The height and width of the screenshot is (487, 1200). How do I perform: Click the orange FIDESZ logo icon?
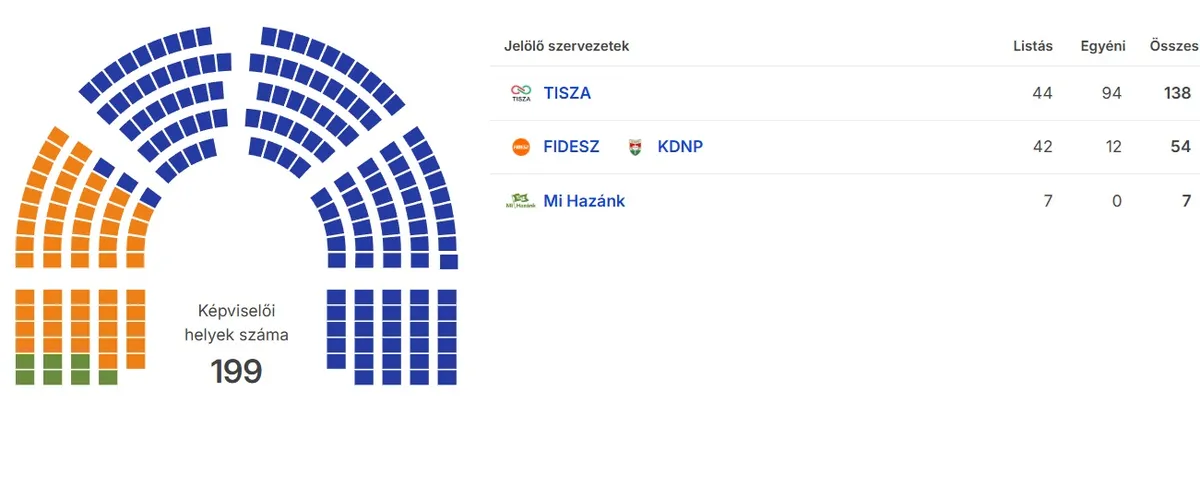point(521,147)
